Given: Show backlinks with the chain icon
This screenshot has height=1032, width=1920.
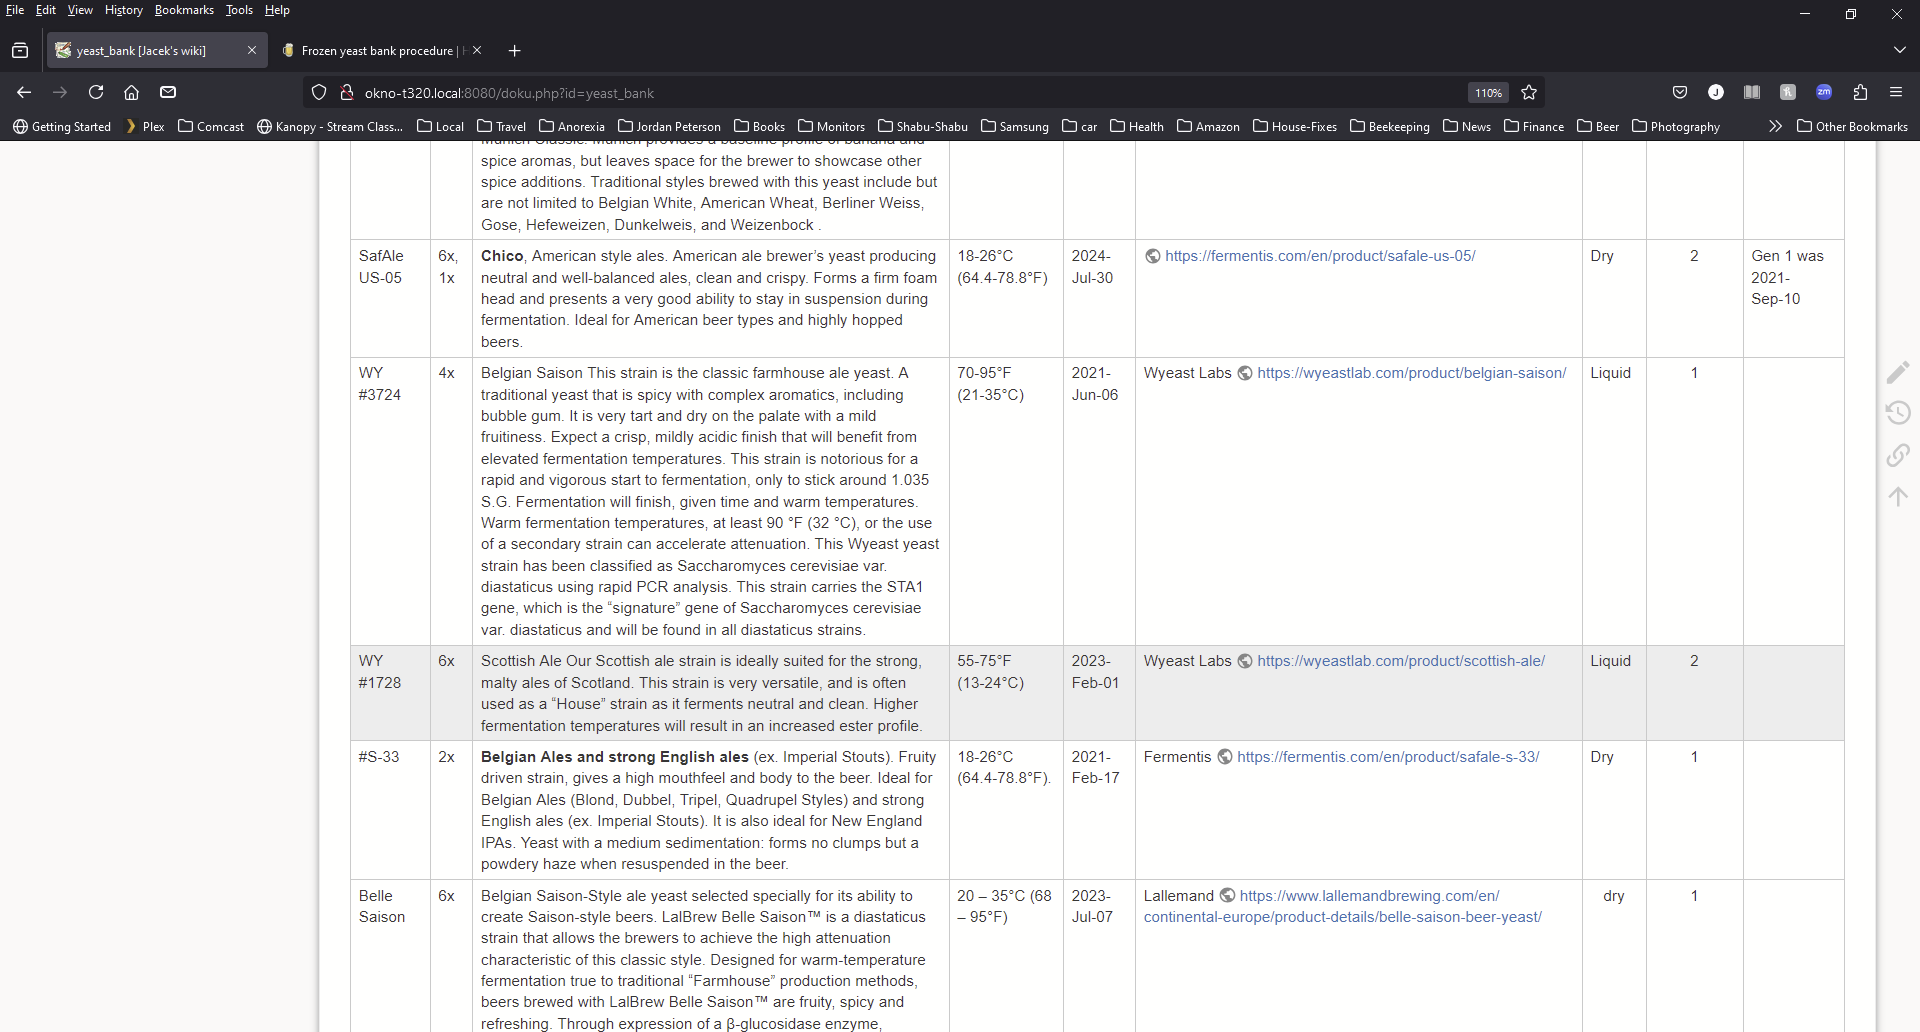Looking at the screenshot, I should (x=1898, y=455).
